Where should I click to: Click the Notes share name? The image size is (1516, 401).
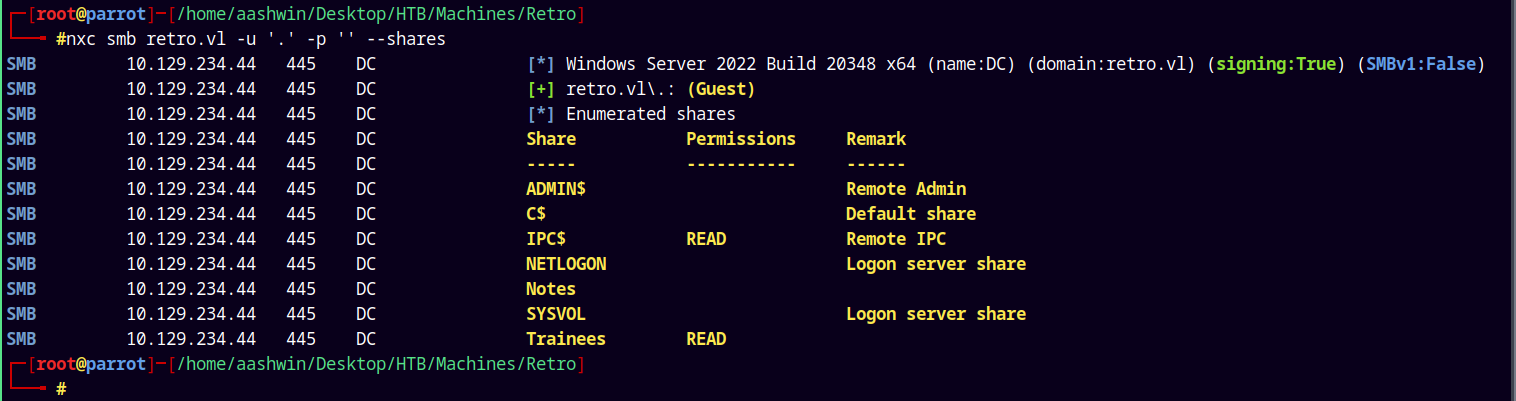[551, 289]
